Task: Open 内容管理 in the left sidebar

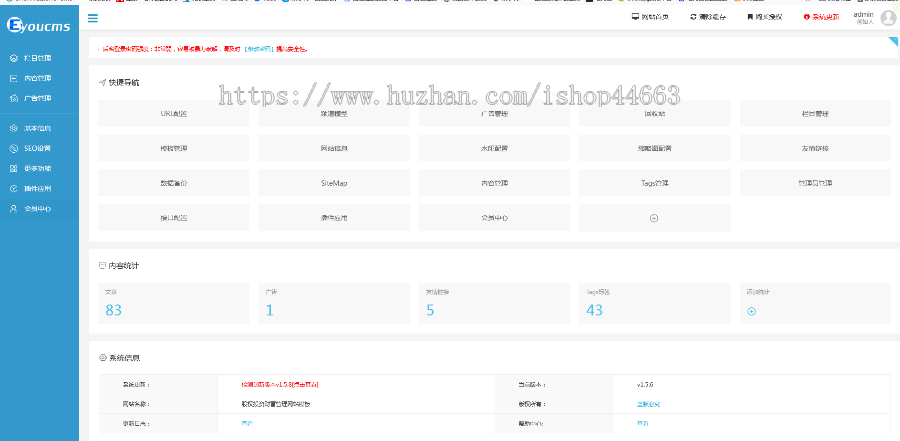Action: [38, 78]
